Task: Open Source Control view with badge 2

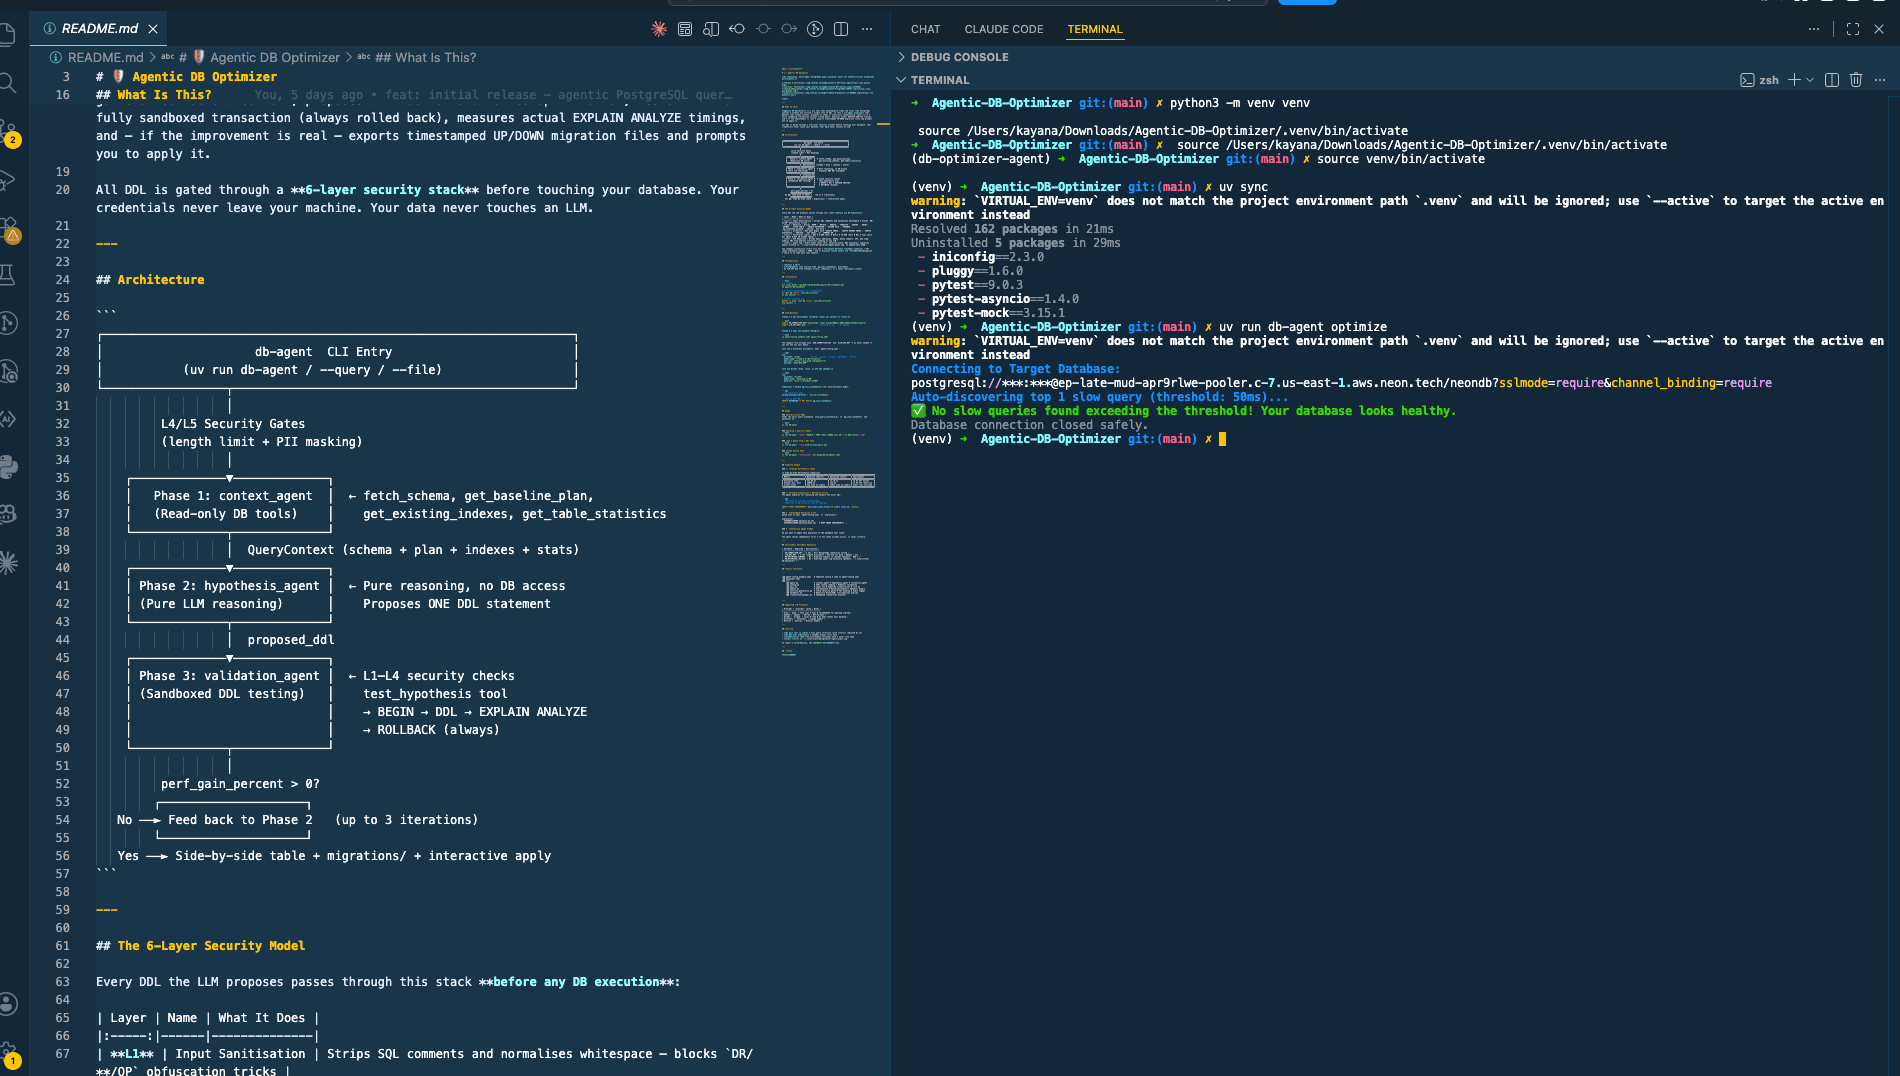Action: point(10,133)
